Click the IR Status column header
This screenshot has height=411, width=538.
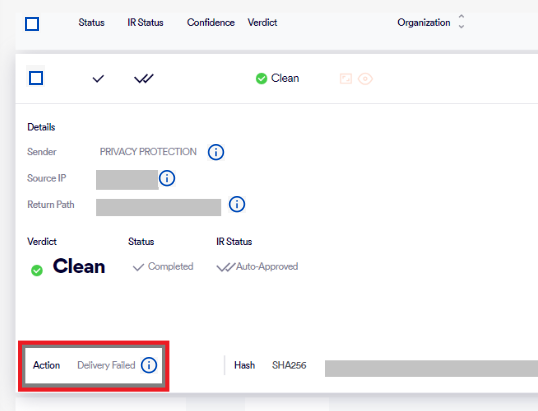[145, 23]
